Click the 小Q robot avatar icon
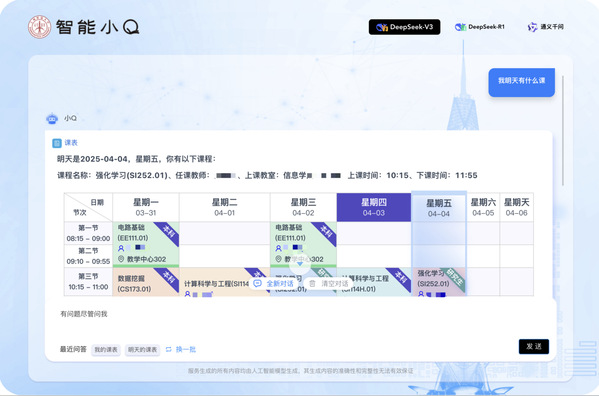This screenshot has width=599, height=396. click(x=52, y=118)
